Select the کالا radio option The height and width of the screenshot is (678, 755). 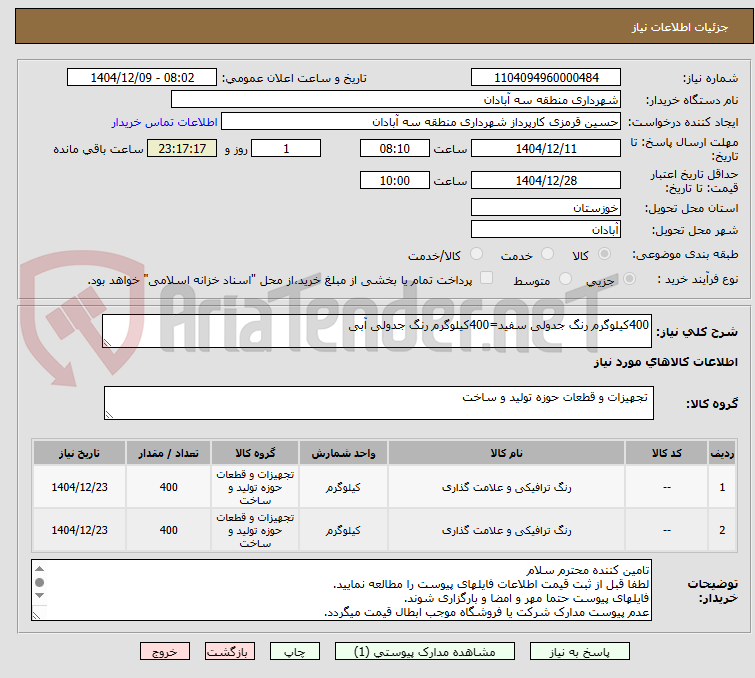604,254
